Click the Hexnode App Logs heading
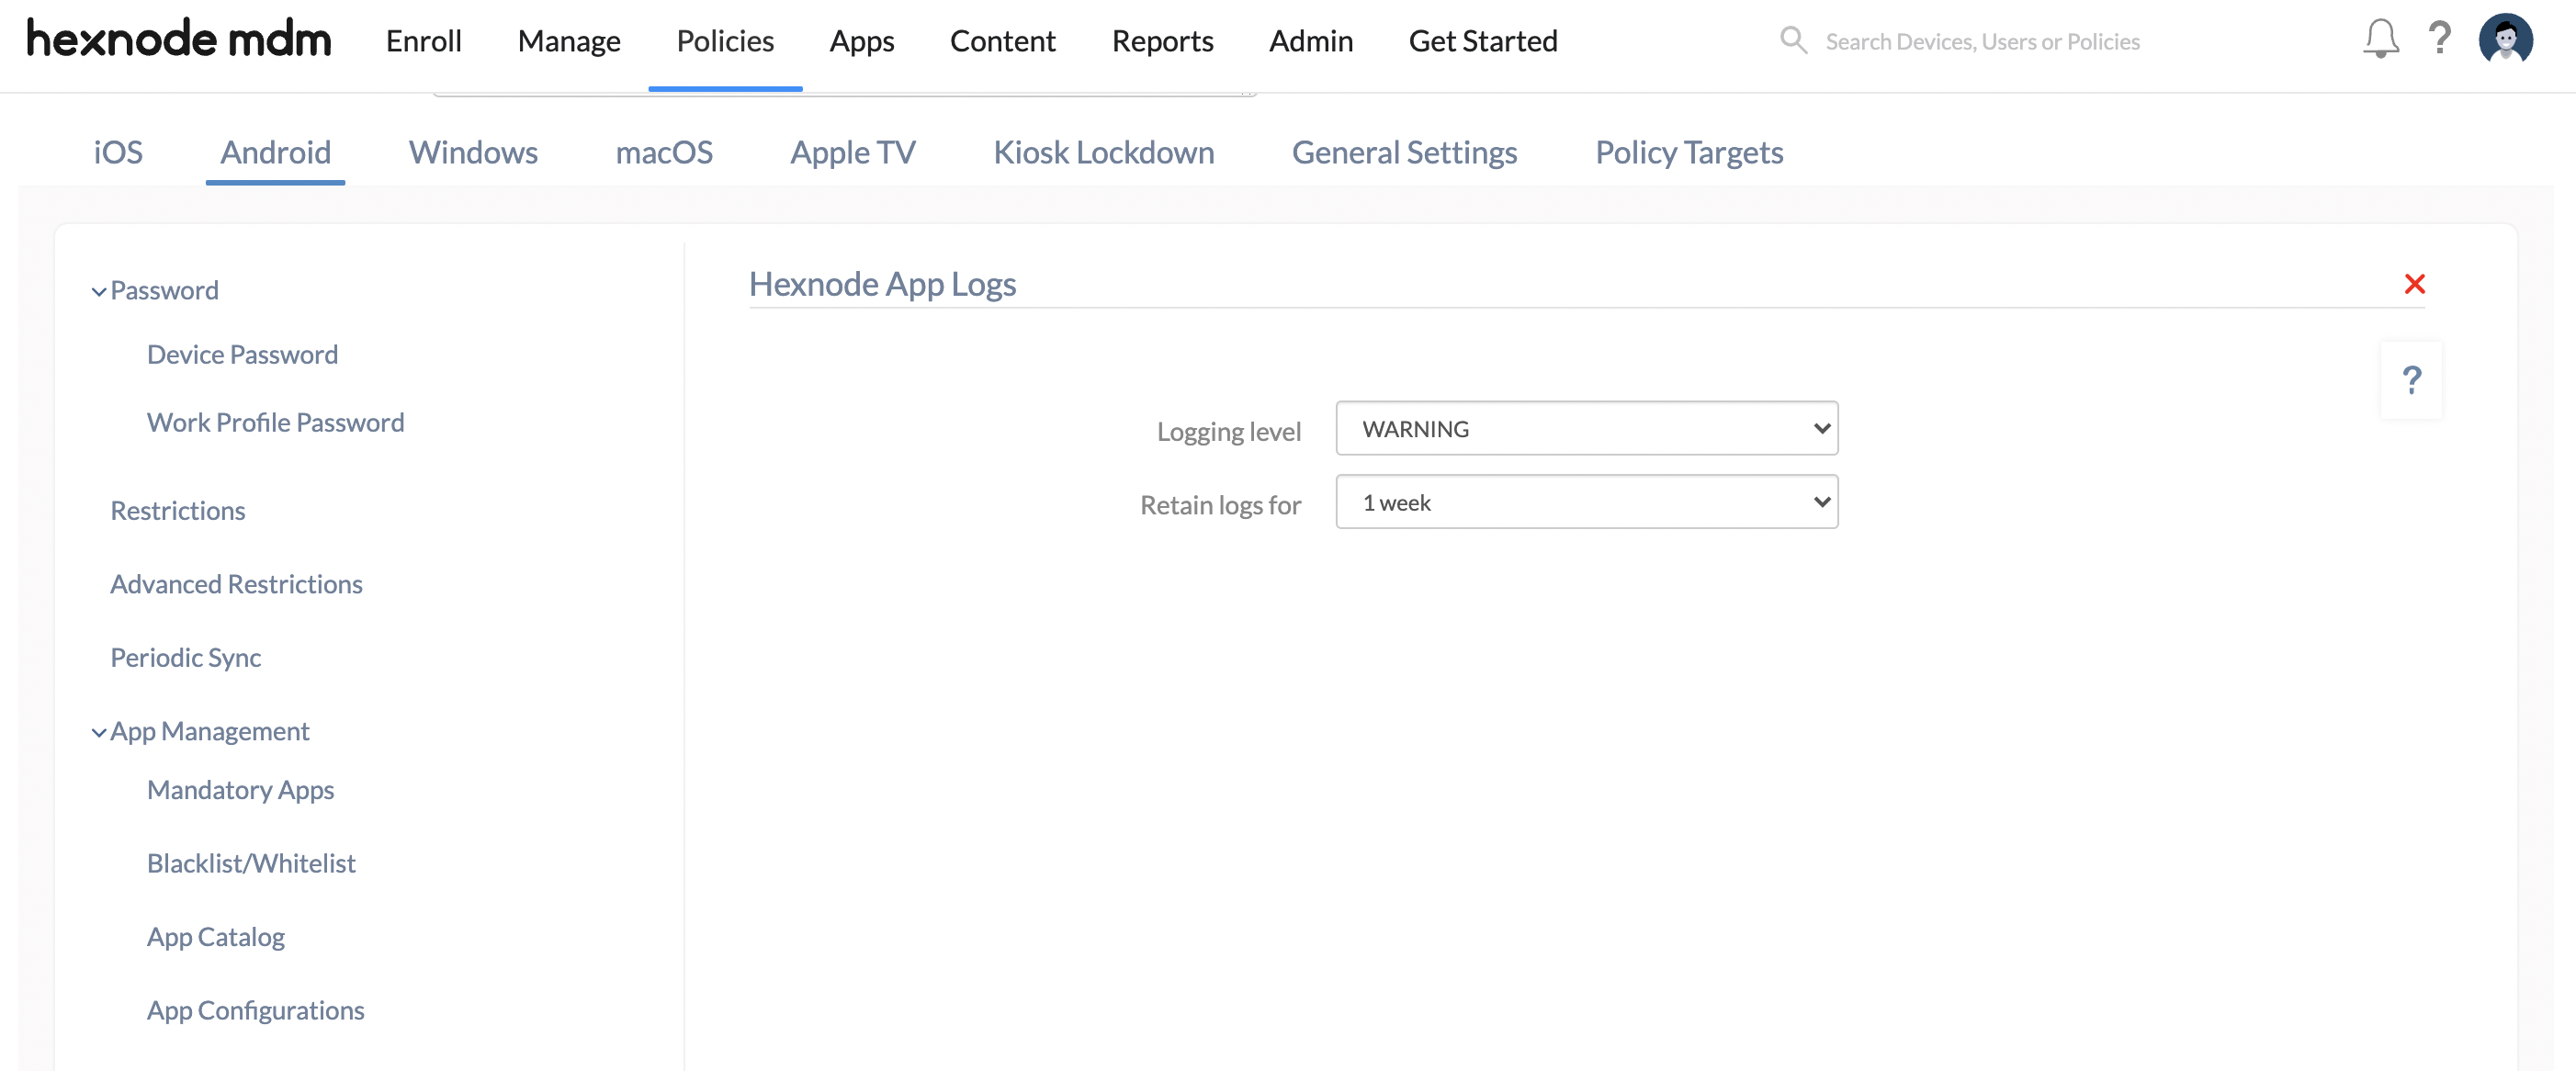This screenshot has width=2576, height=1071. tap(882, 284)
